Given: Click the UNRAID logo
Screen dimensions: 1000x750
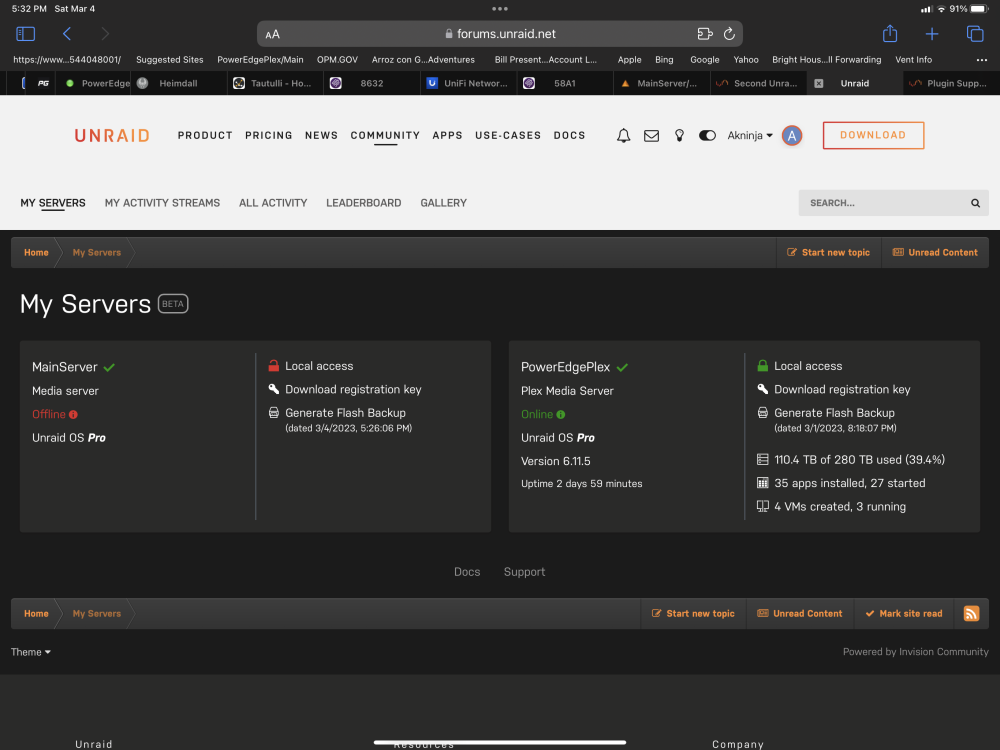Looking at the screenshot, I should click(x=112, y=136).
